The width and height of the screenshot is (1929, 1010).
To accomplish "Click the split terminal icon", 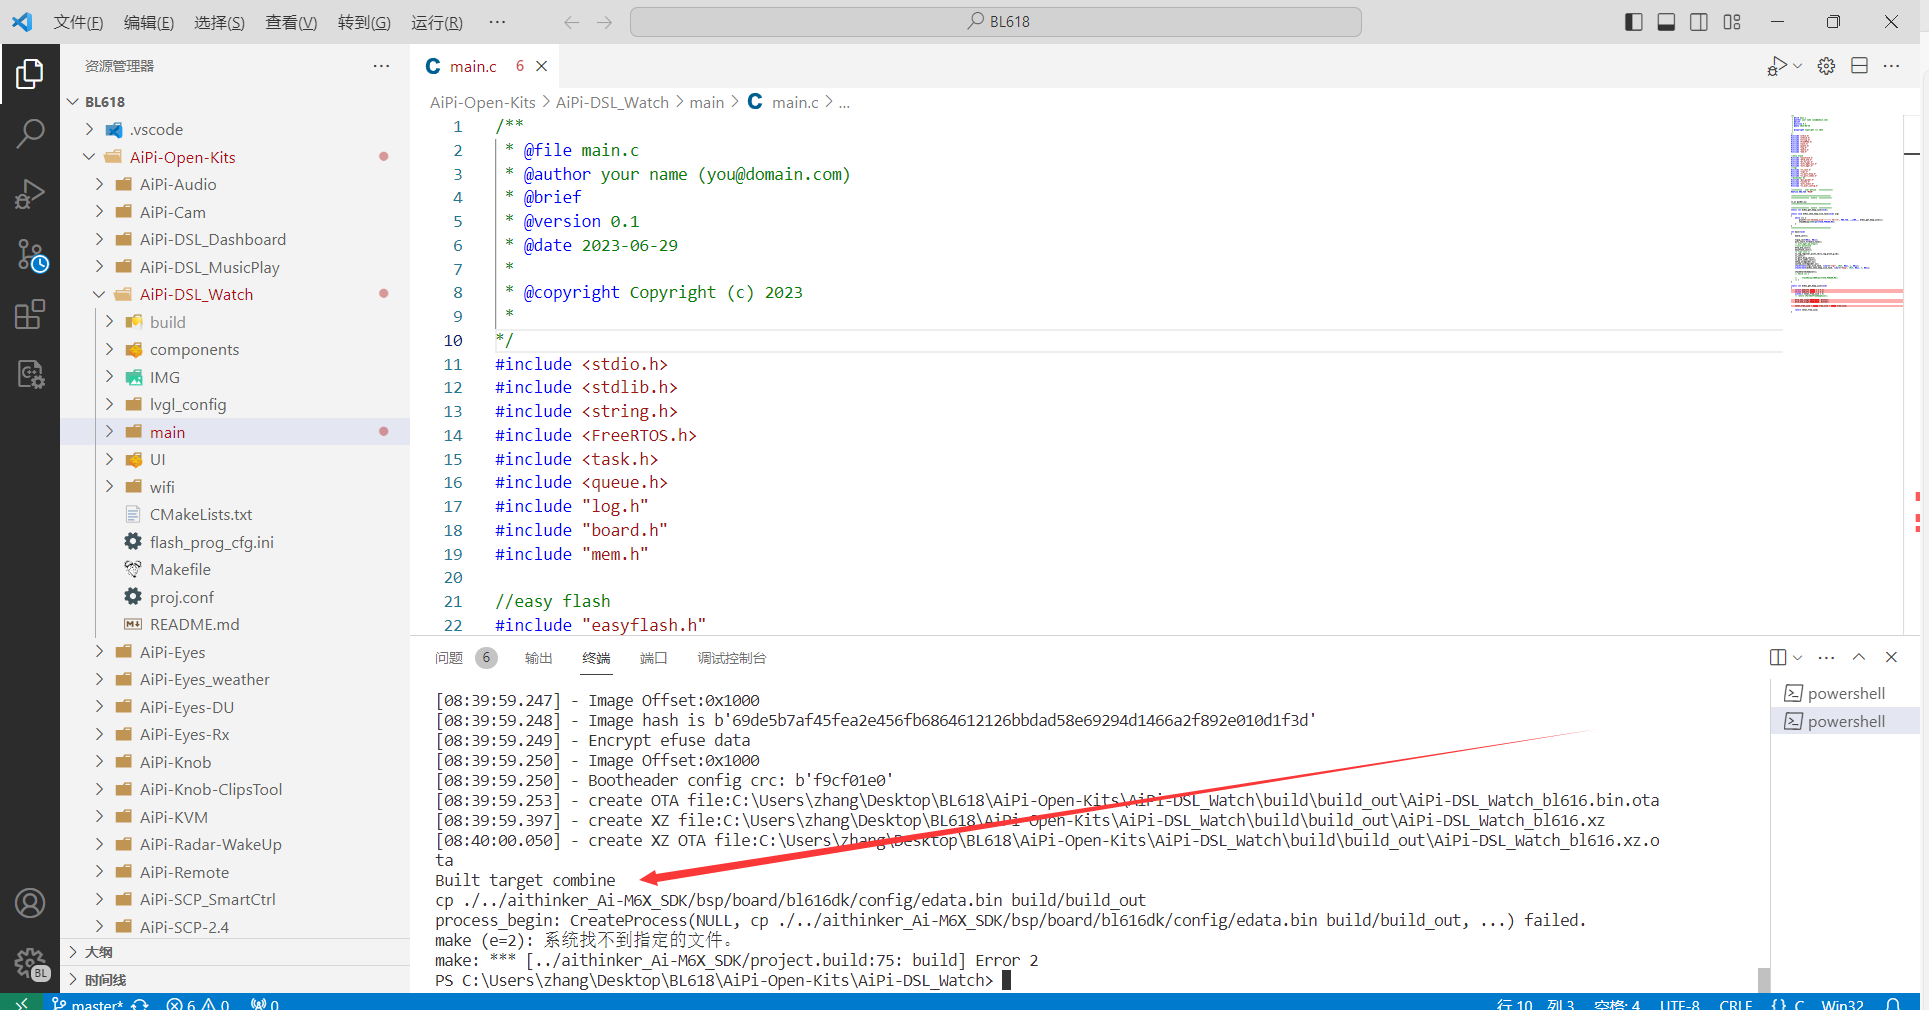I will [x=1778, y=657].
